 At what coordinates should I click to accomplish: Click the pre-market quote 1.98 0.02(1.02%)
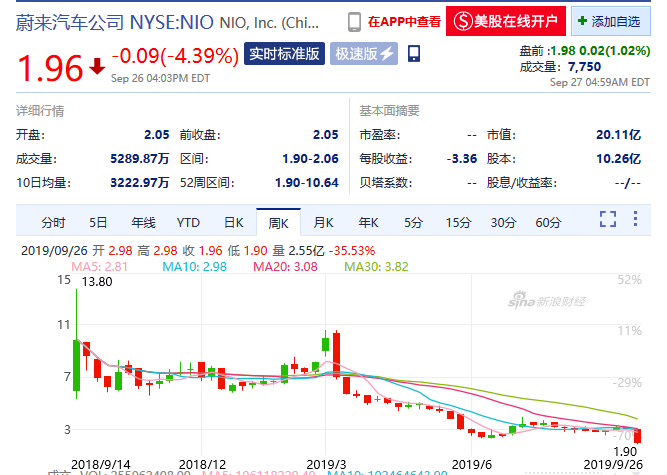pos(600,51)
